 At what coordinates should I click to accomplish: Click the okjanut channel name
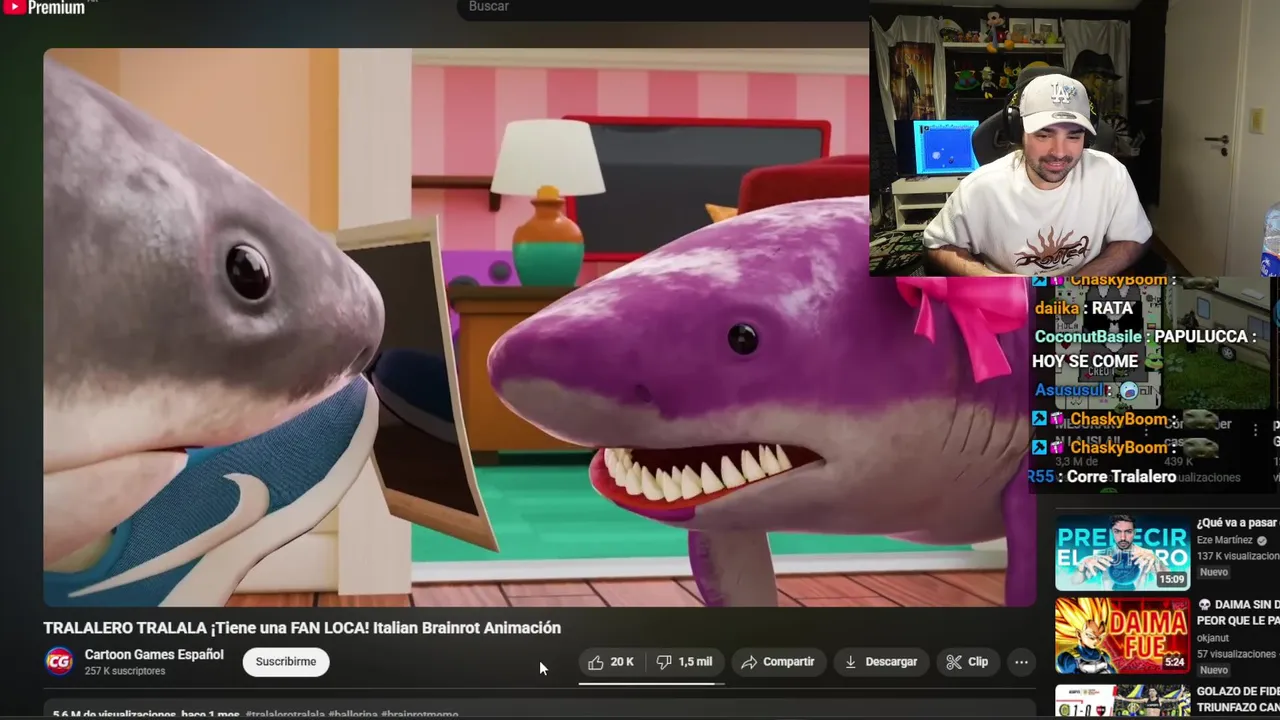(1215, 638)
